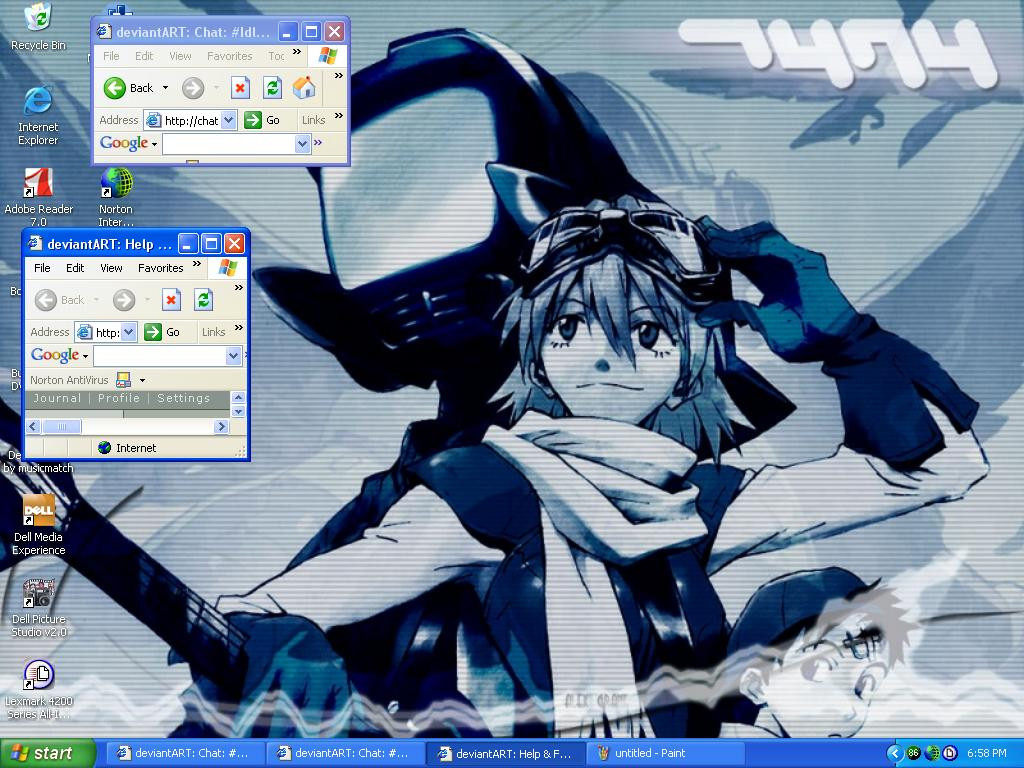The height and width of the screenshot is (768, 1024).
Task: Click the Settings link in Help window
Action: (x=184, y=398)
